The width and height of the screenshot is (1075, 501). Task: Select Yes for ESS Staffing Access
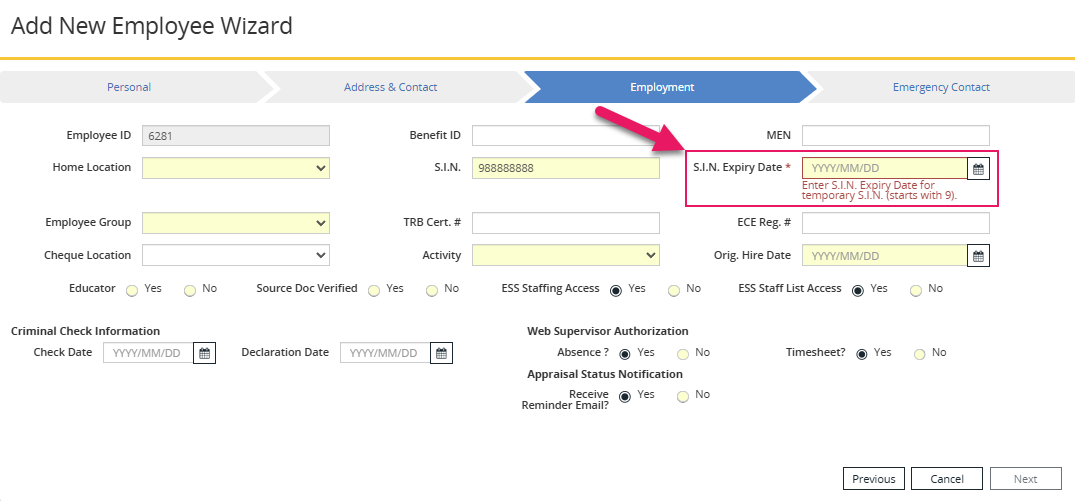tap(616, 291)
